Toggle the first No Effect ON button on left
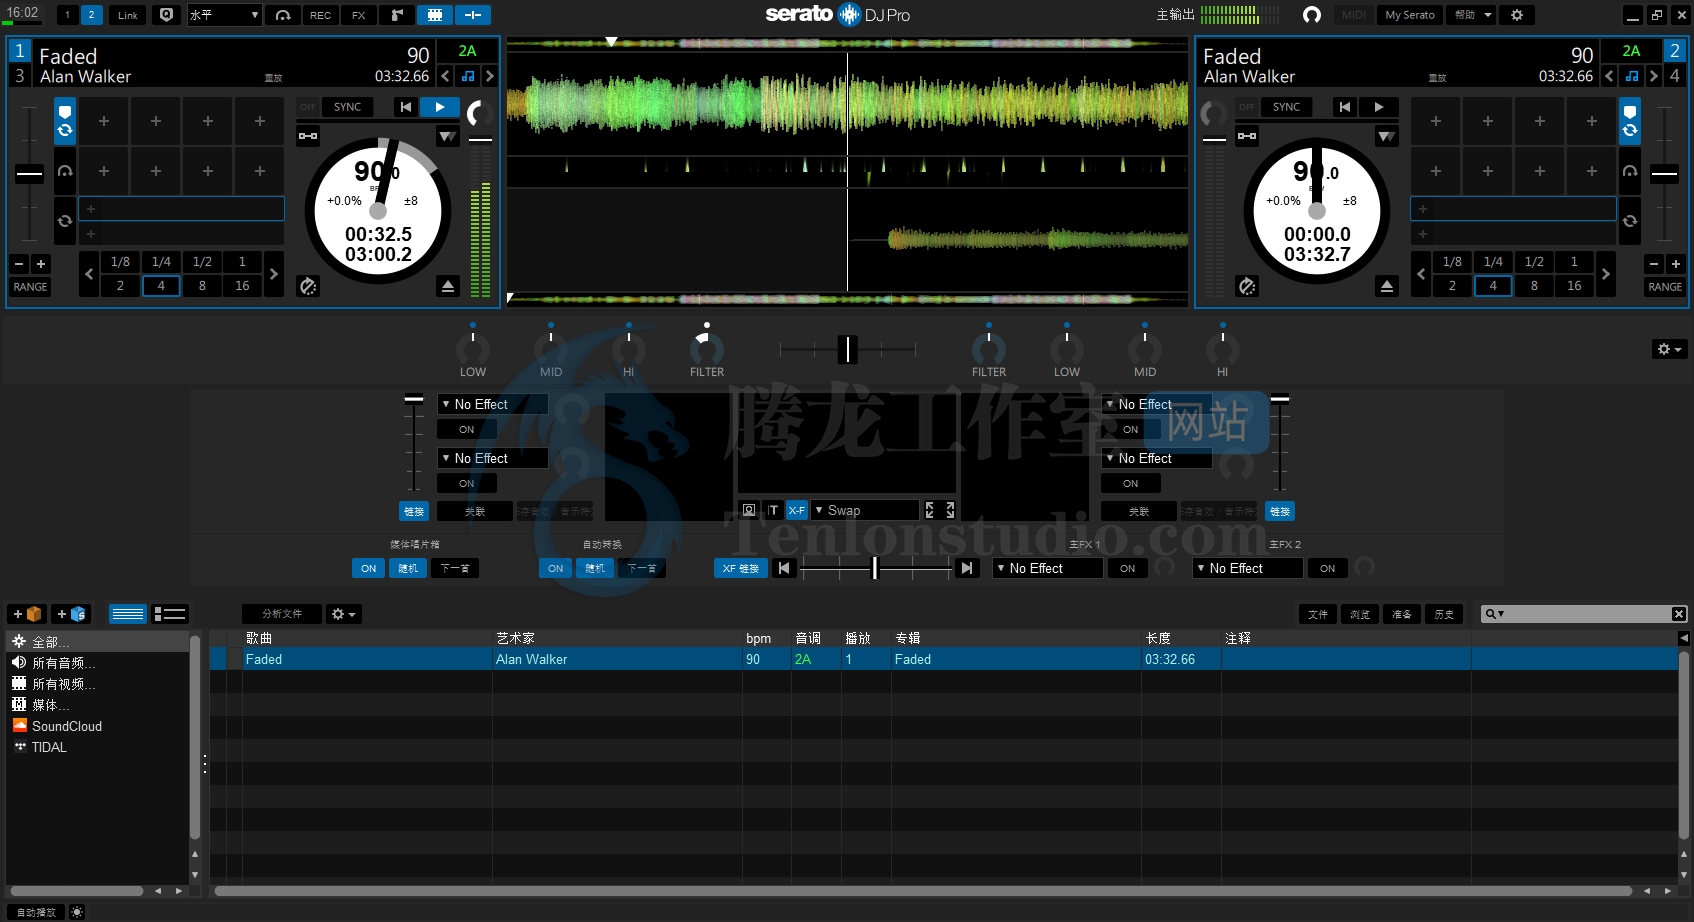Image resolution: width=1694 pixels, height=922 pixels. tap(467, 429)
